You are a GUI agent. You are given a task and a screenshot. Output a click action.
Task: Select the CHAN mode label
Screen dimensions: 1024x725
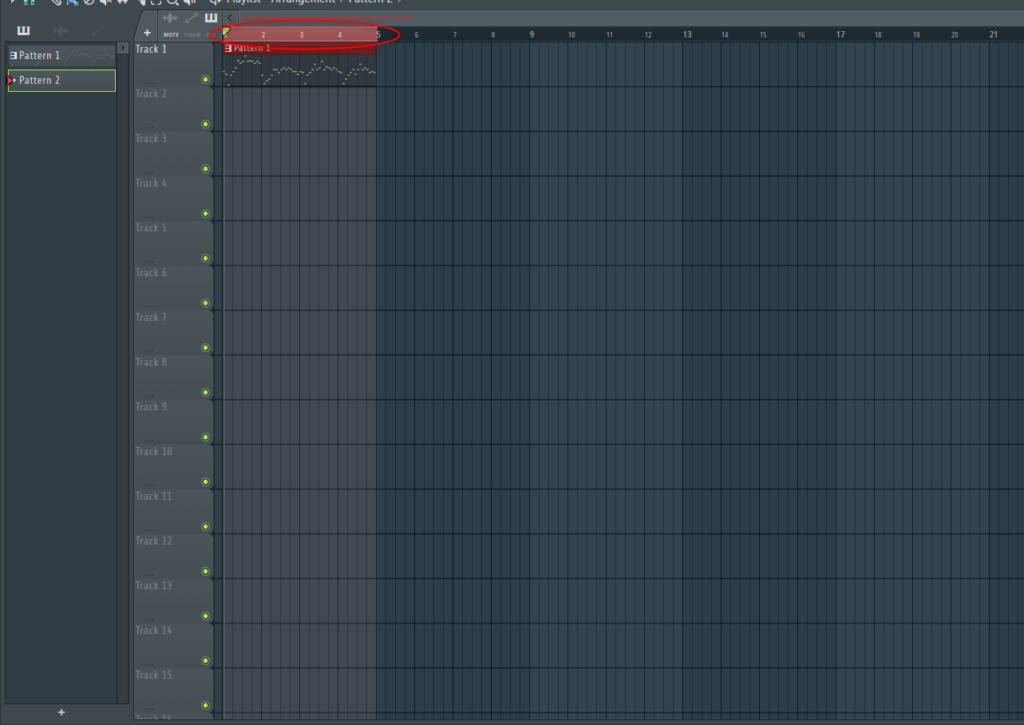click(192, 35)
